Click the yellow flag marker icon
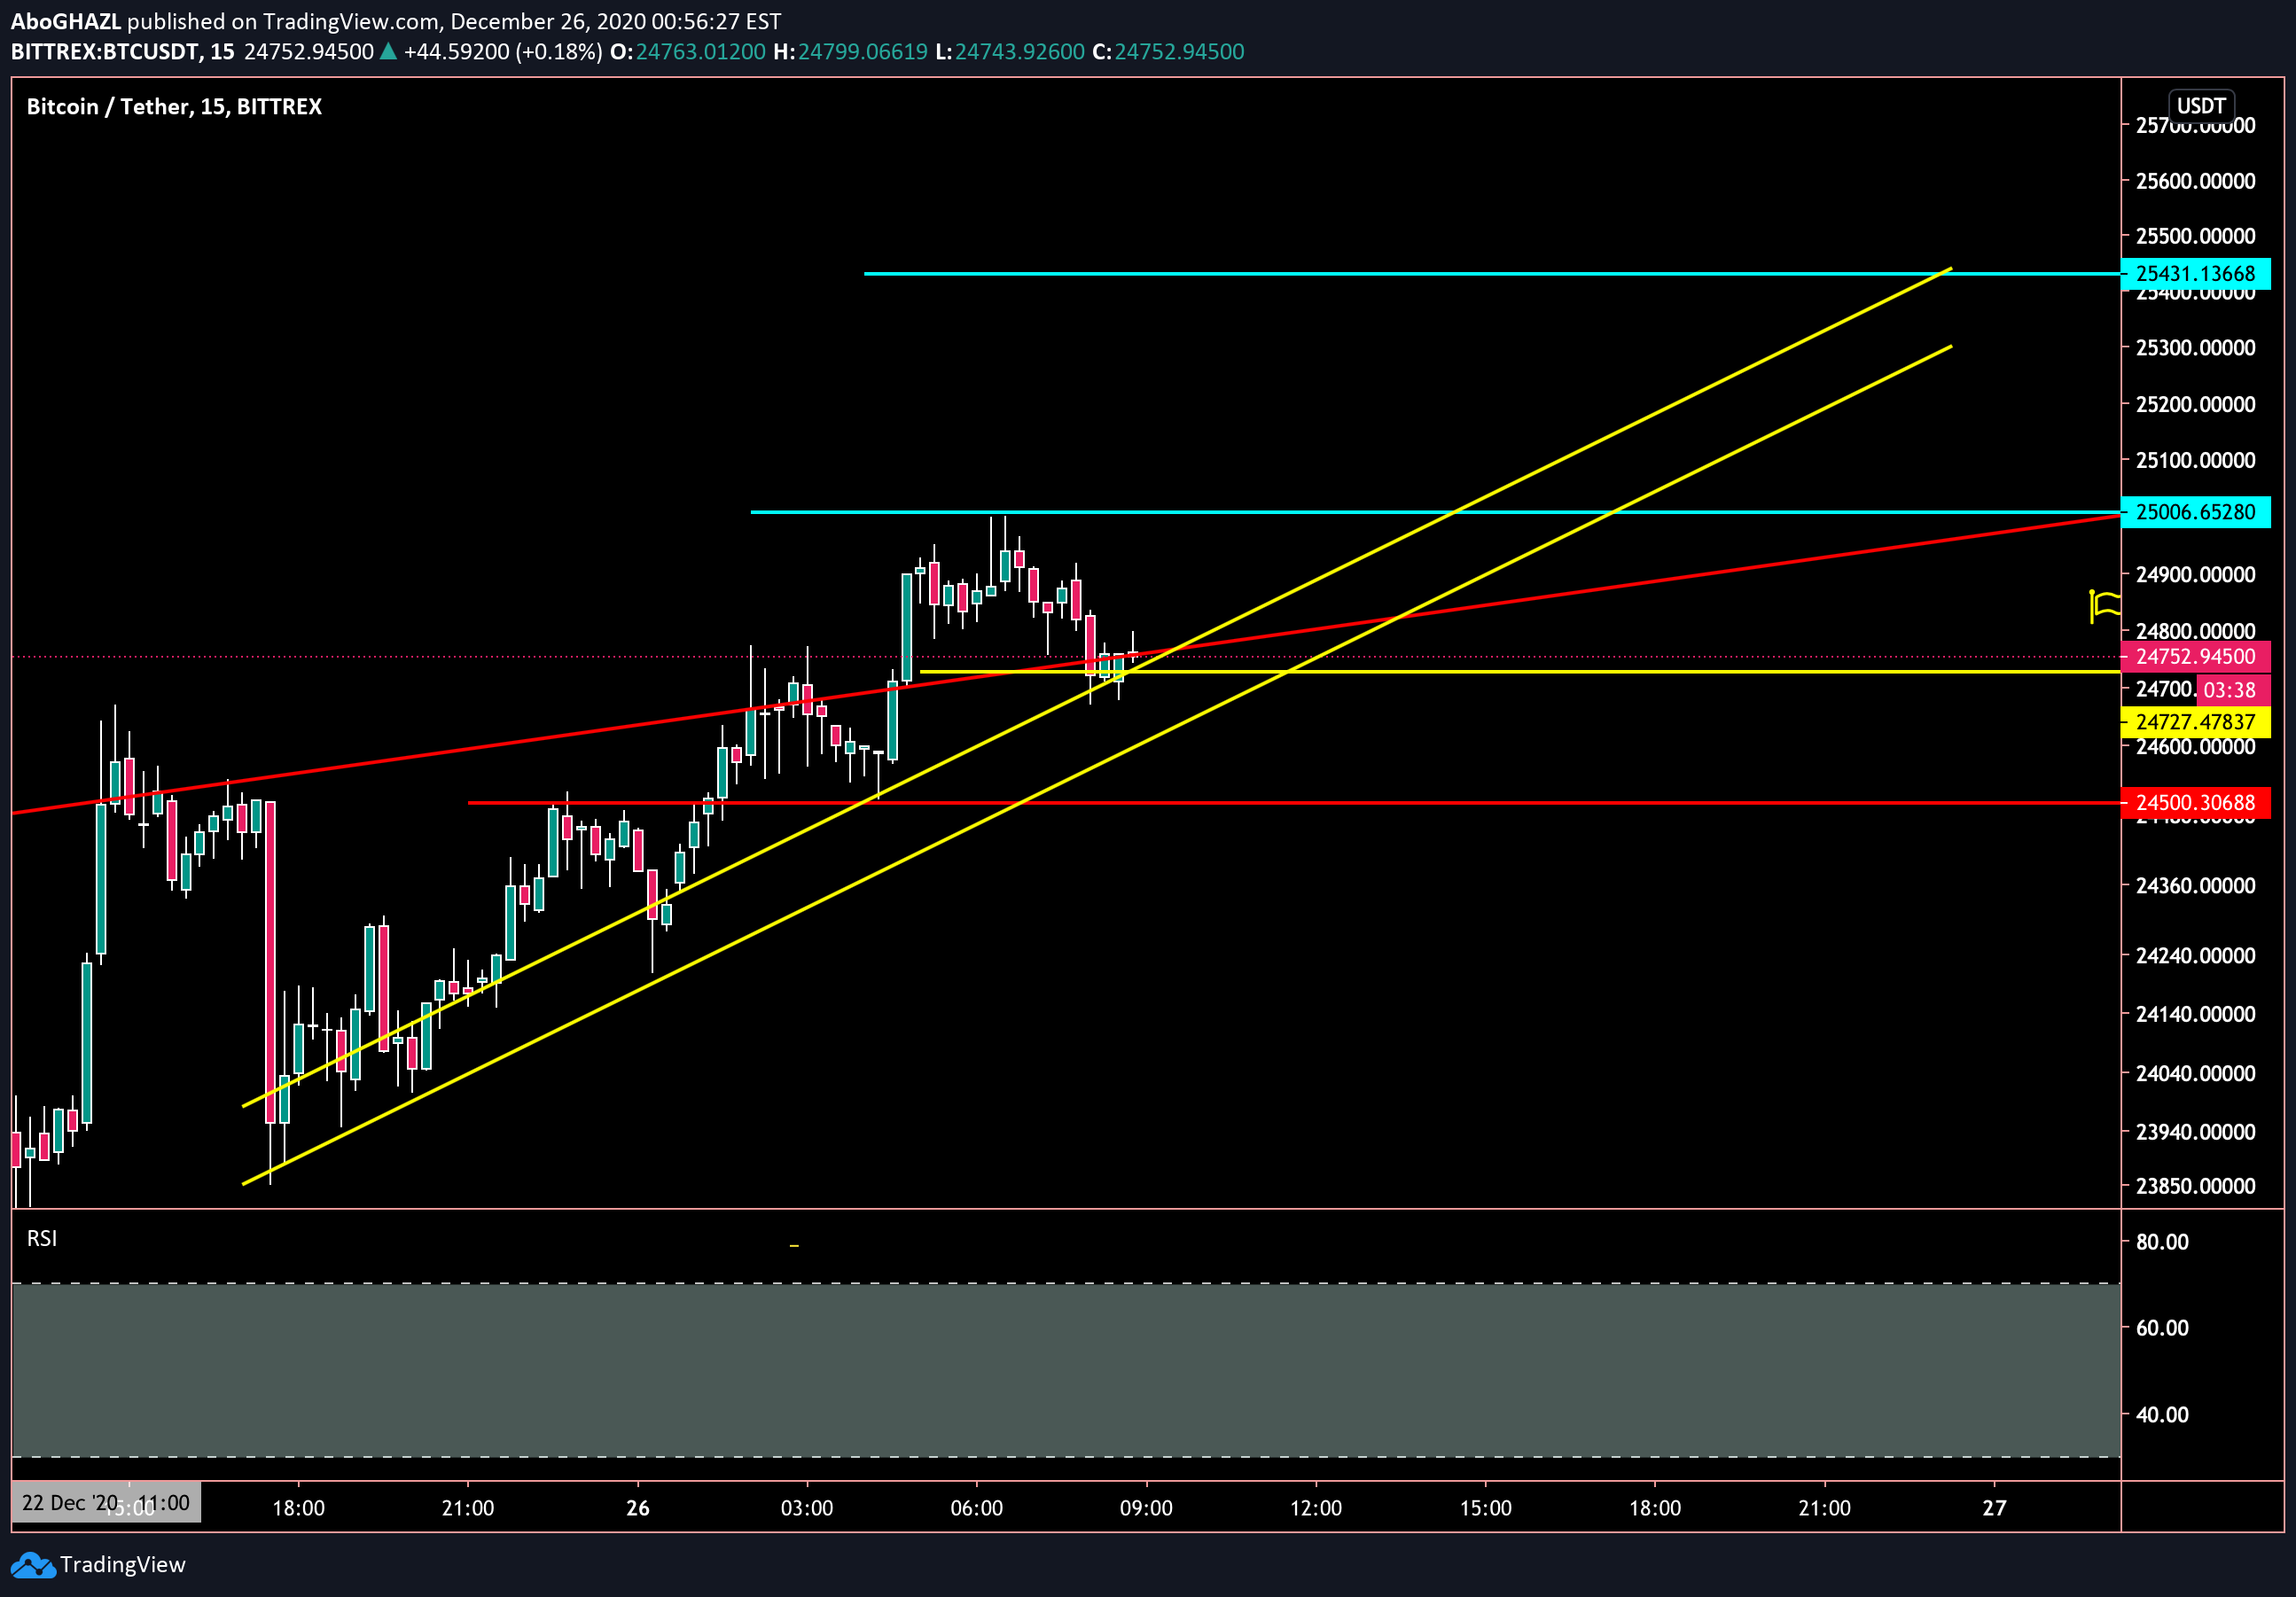The height and width of the screenshot is (1597, 2296). click(2104, 605)
